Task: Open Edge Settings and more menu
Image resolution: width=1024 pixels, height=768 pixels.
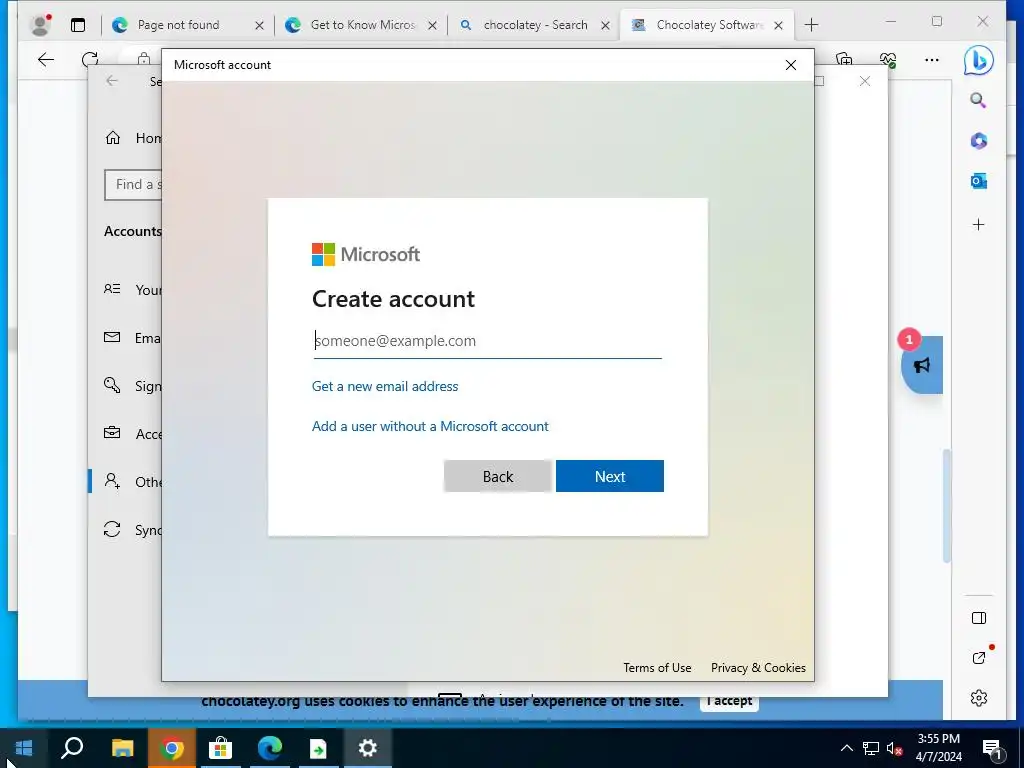Action: [932, 60]
